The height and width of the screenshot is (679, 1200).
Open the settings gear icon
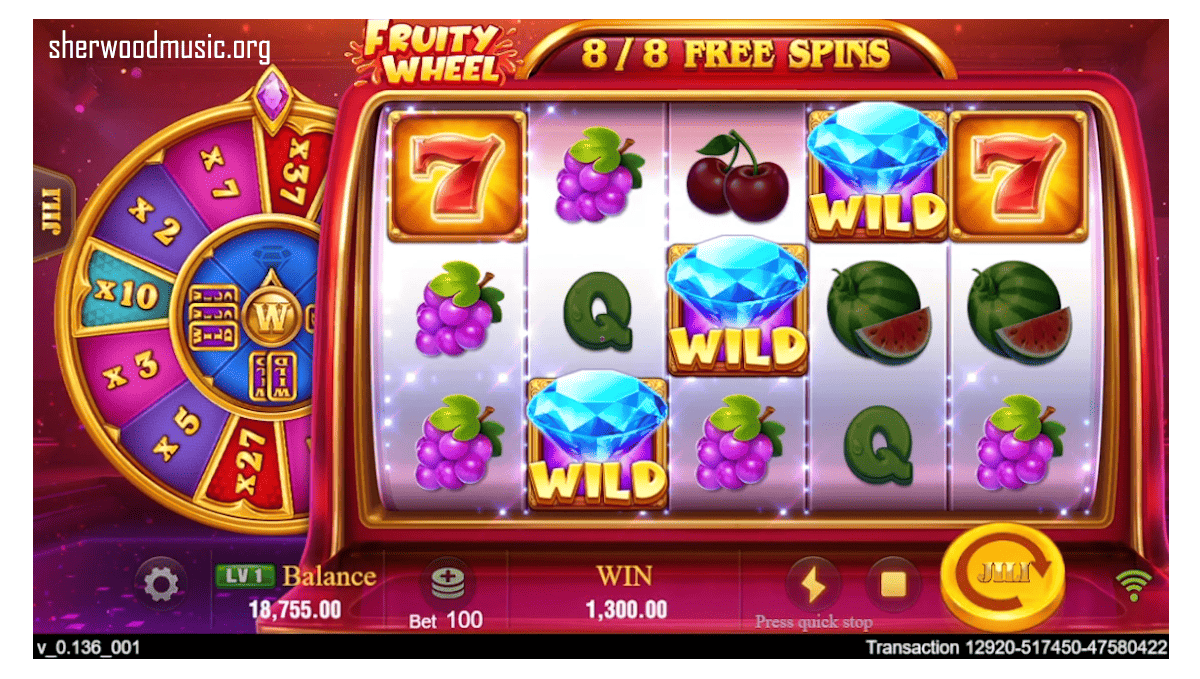(161, 584)
